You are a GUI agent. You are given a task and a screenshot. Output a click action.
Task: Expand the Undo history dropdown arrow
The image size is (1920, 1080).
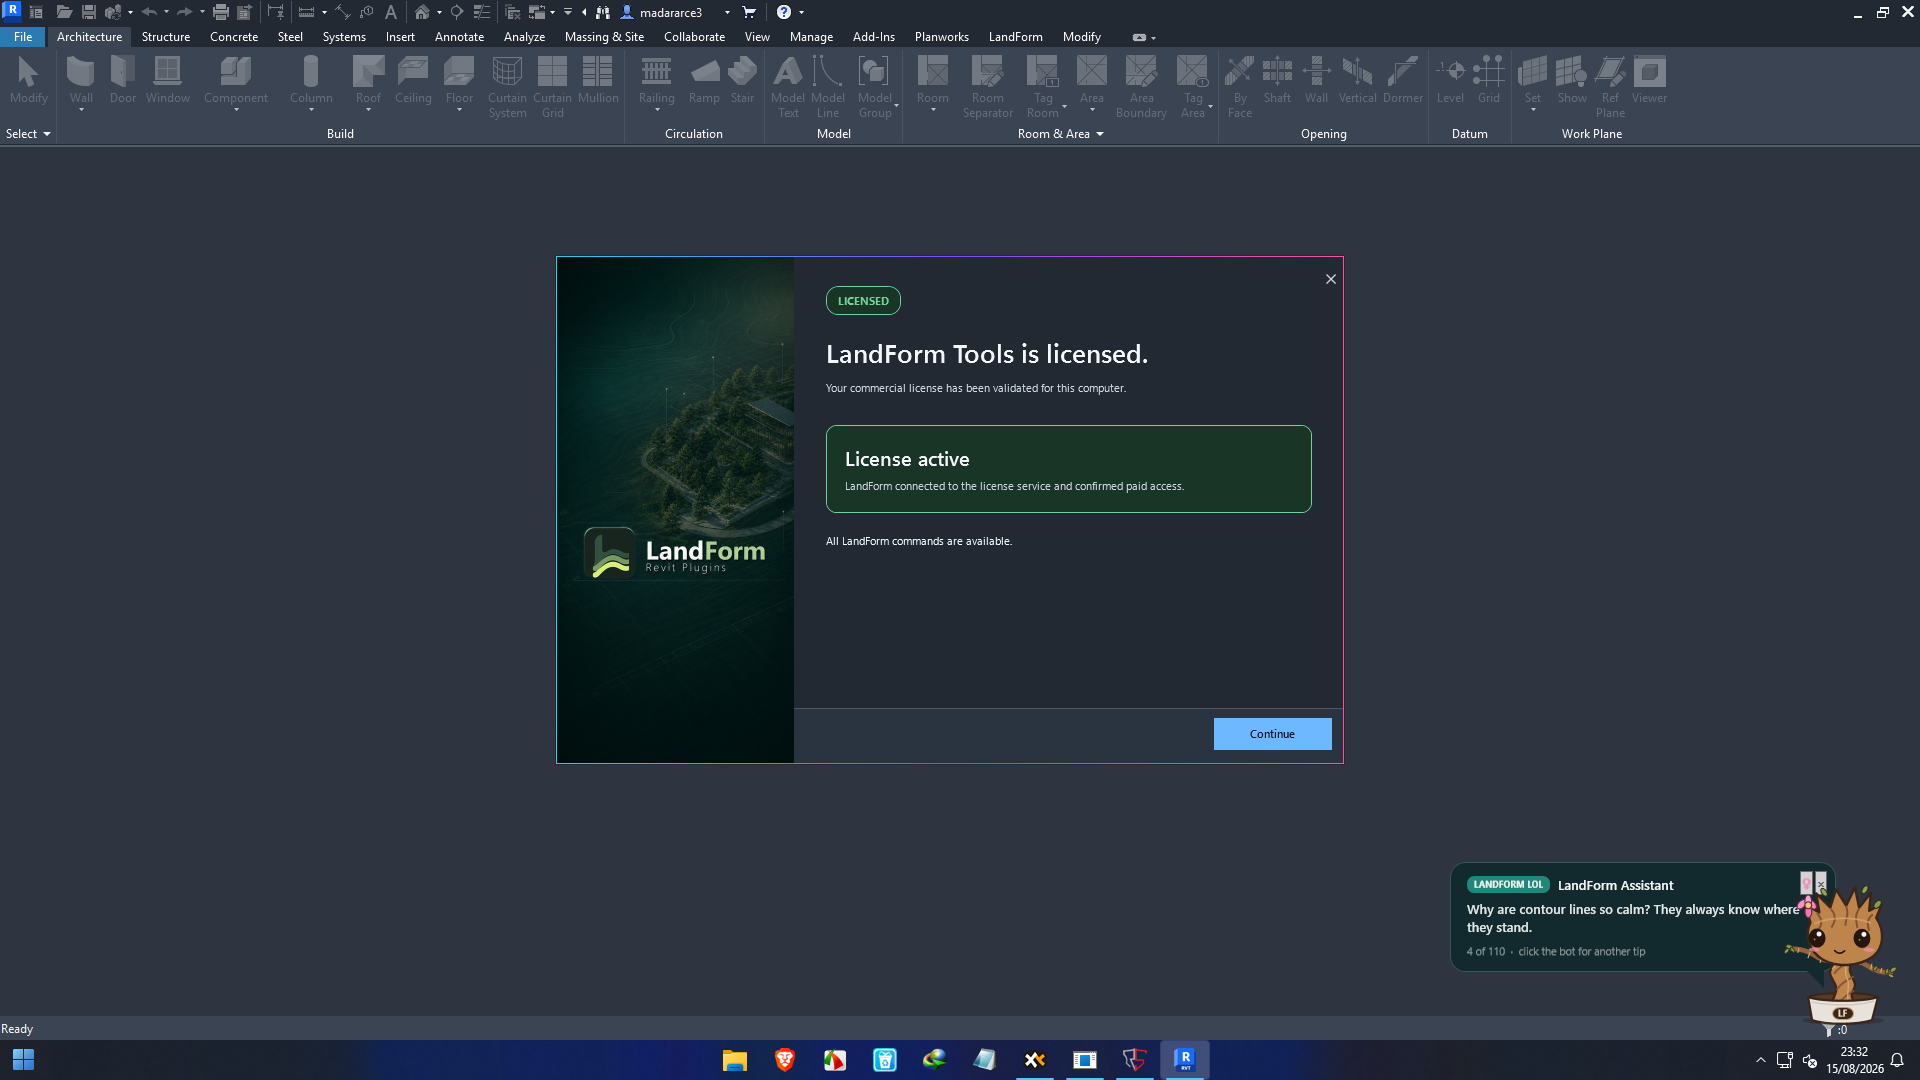tap(166, 13)
